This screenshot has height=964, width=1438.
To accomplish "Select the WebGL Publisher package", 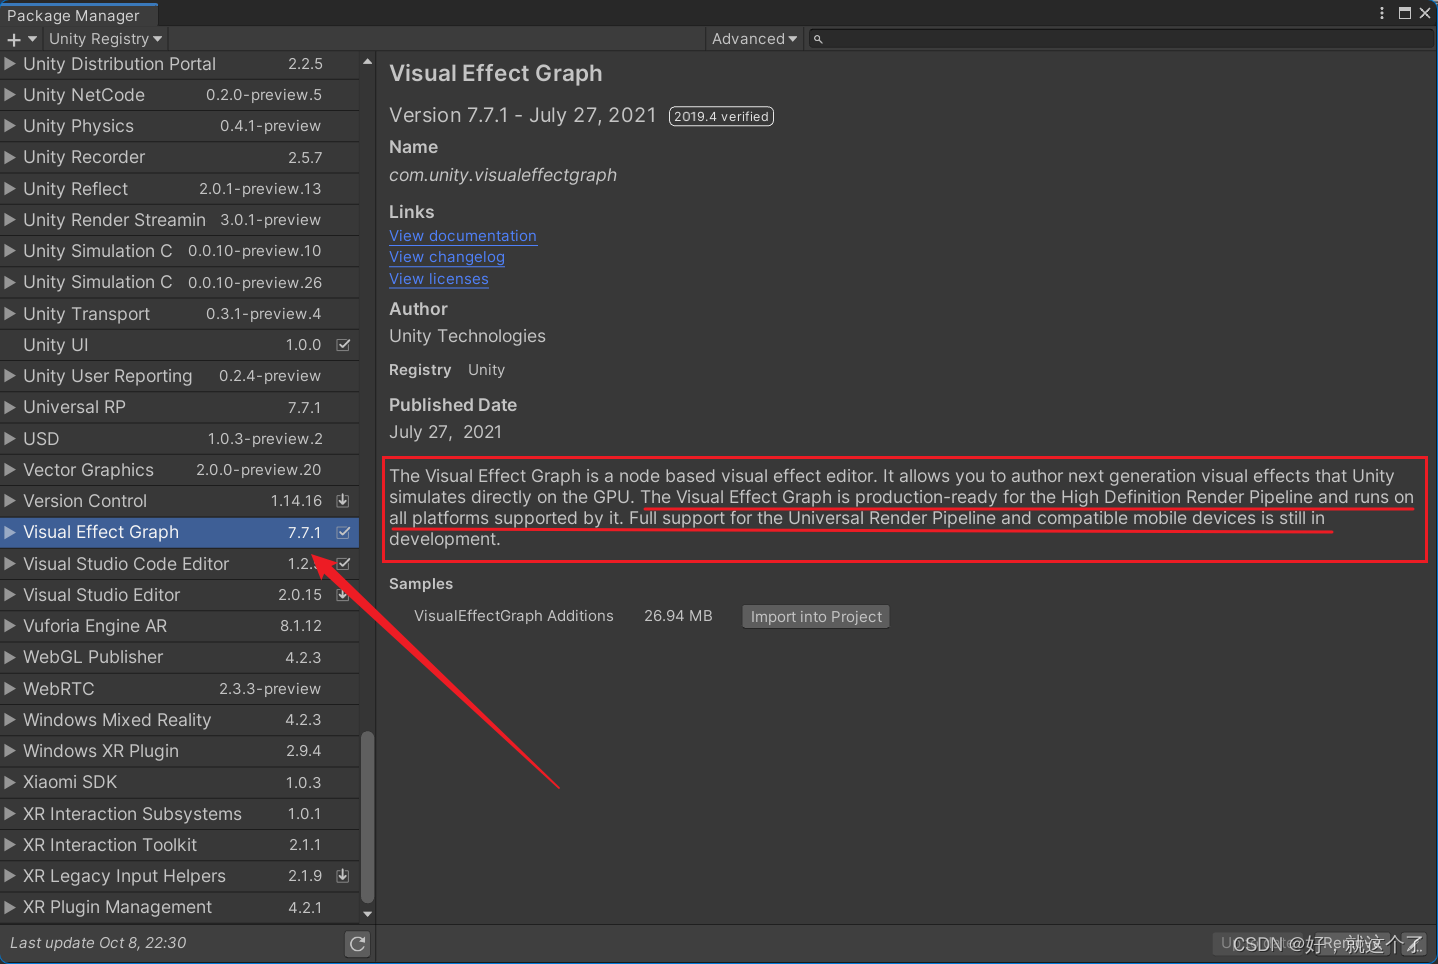I will [179, 657].
